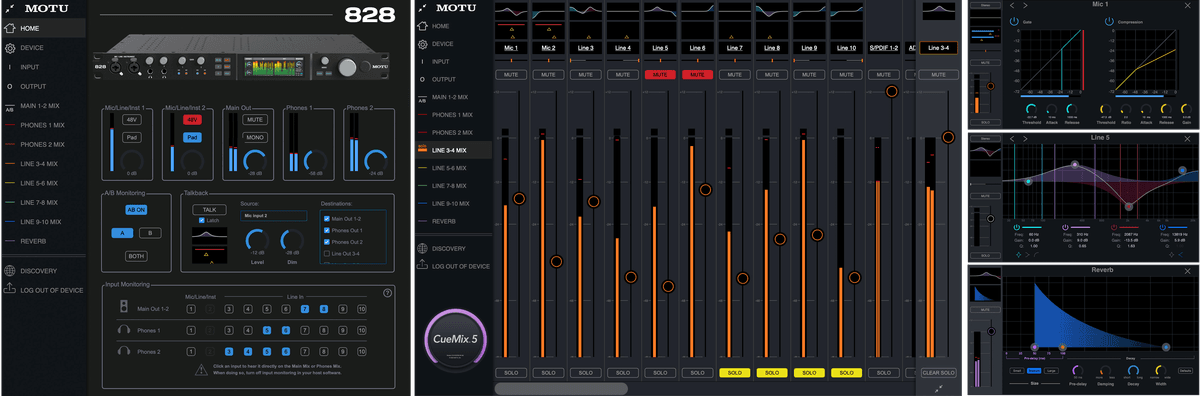Toggle AB ON in A/B Monitoring

click(136, 210)
